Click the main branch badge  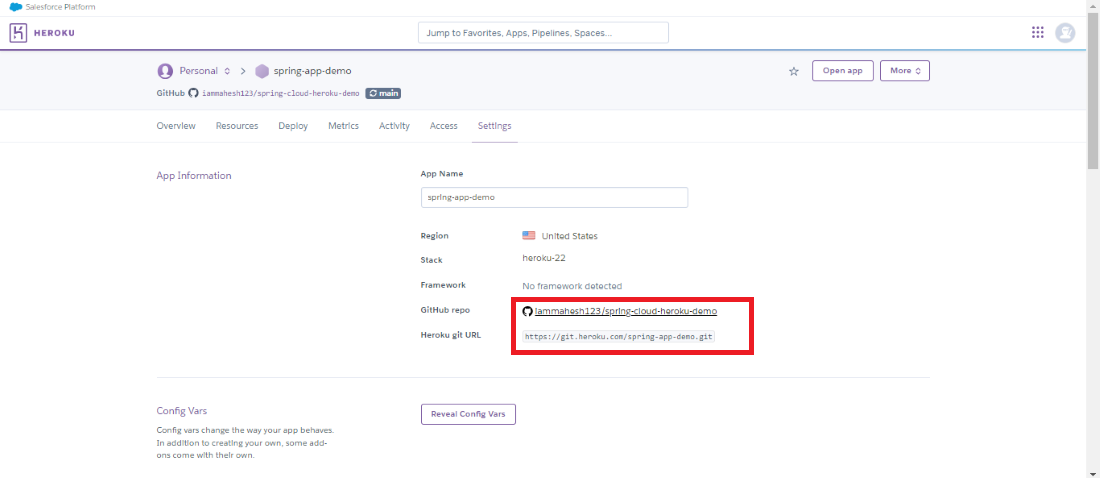383,93
